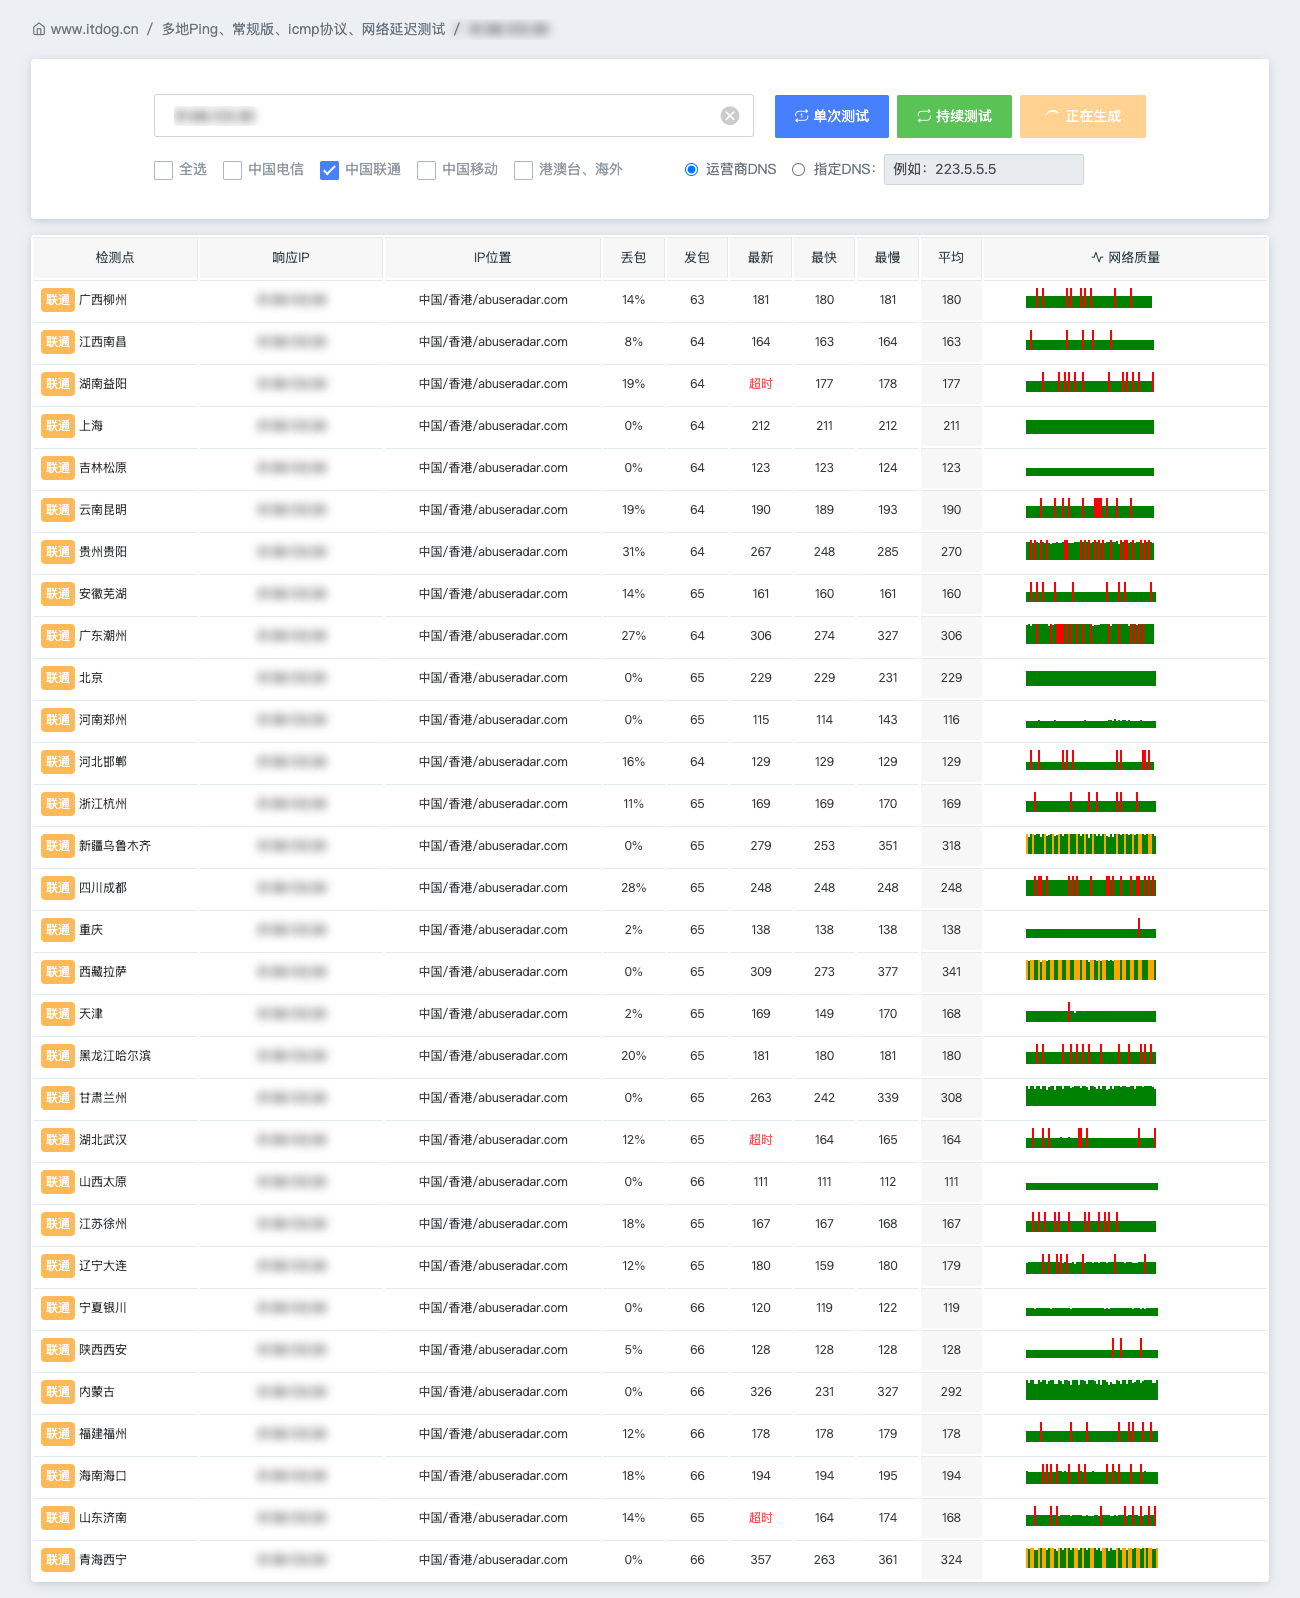This screenshot has height=1598, width=1300.
Task: Click the IP位置 column header
Action: (493, 258)
